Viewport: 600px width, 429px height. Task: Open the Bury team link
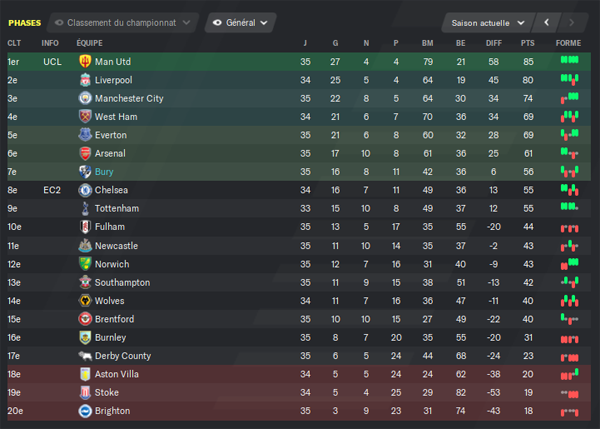click(x=104, y=171)
